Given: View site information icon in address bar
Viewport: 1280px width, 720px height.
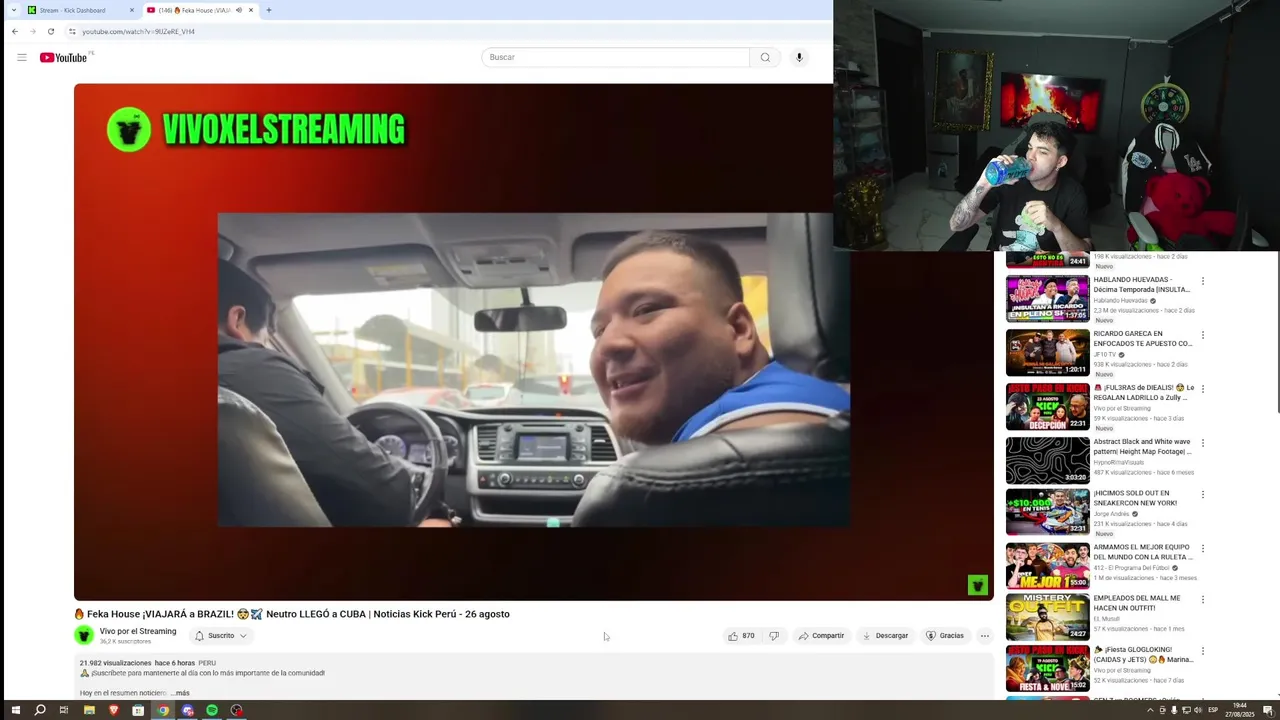Looking at the screenshot, I should 72,32.
